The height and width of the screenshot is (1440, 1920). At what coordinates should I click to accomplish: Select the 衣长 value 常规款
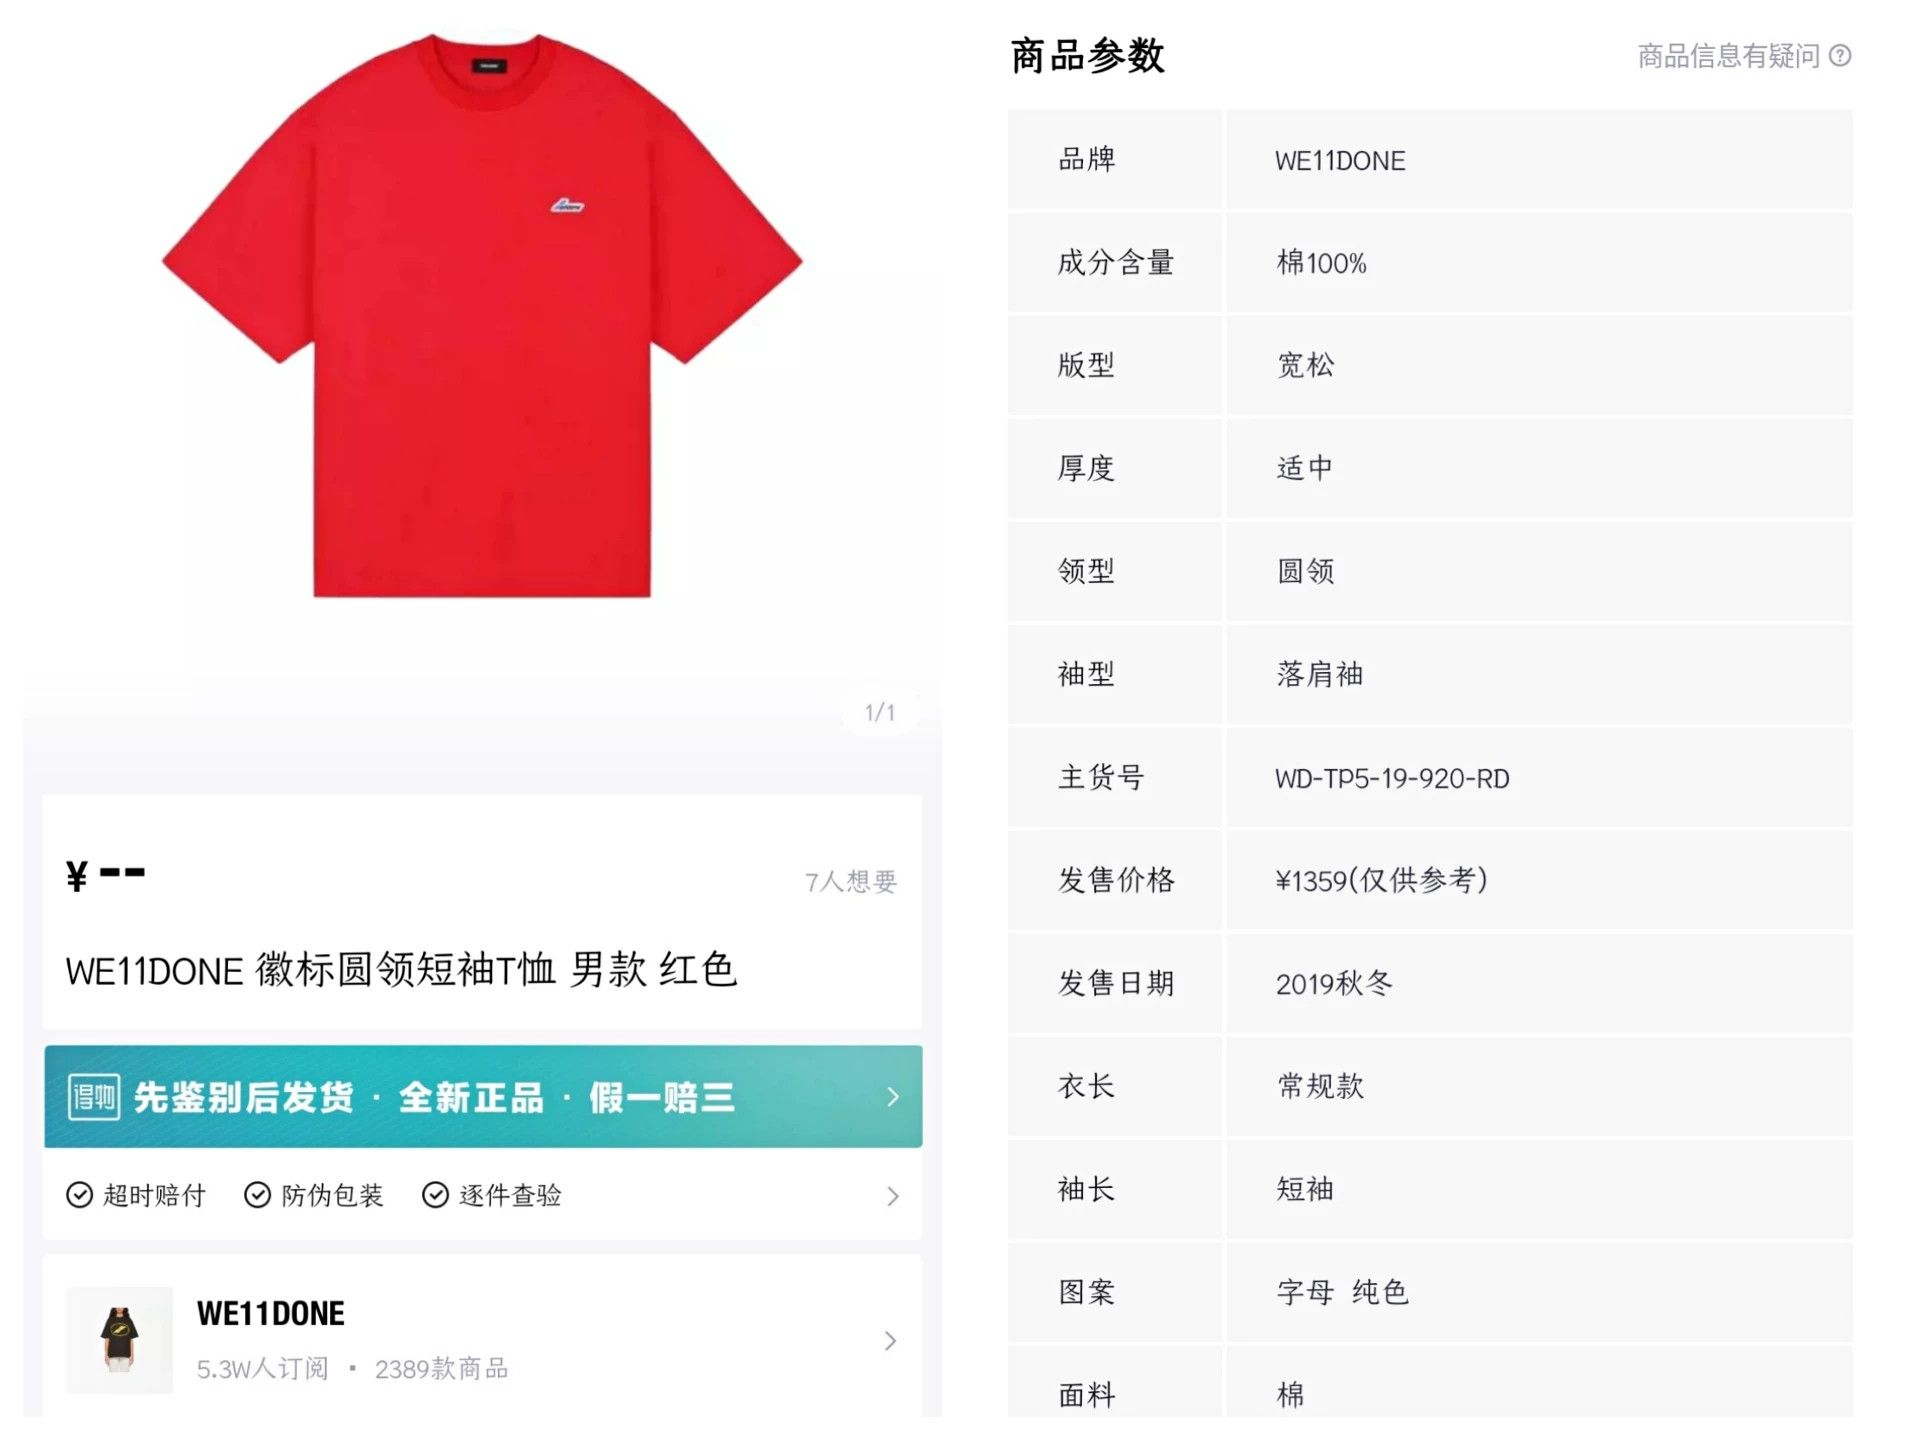click(x=1320, y=1087)
